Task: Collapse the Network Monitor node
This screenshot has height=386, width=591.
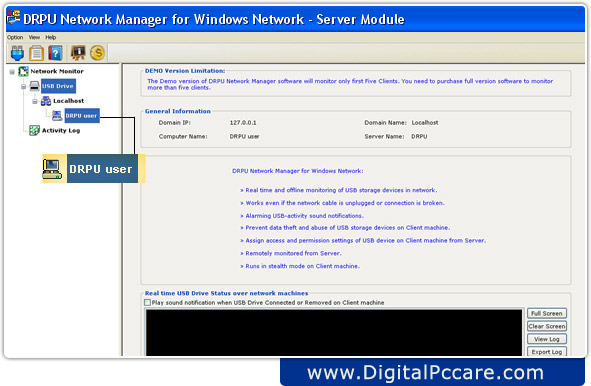Action: pyautogui.click(x=12, y=72)
